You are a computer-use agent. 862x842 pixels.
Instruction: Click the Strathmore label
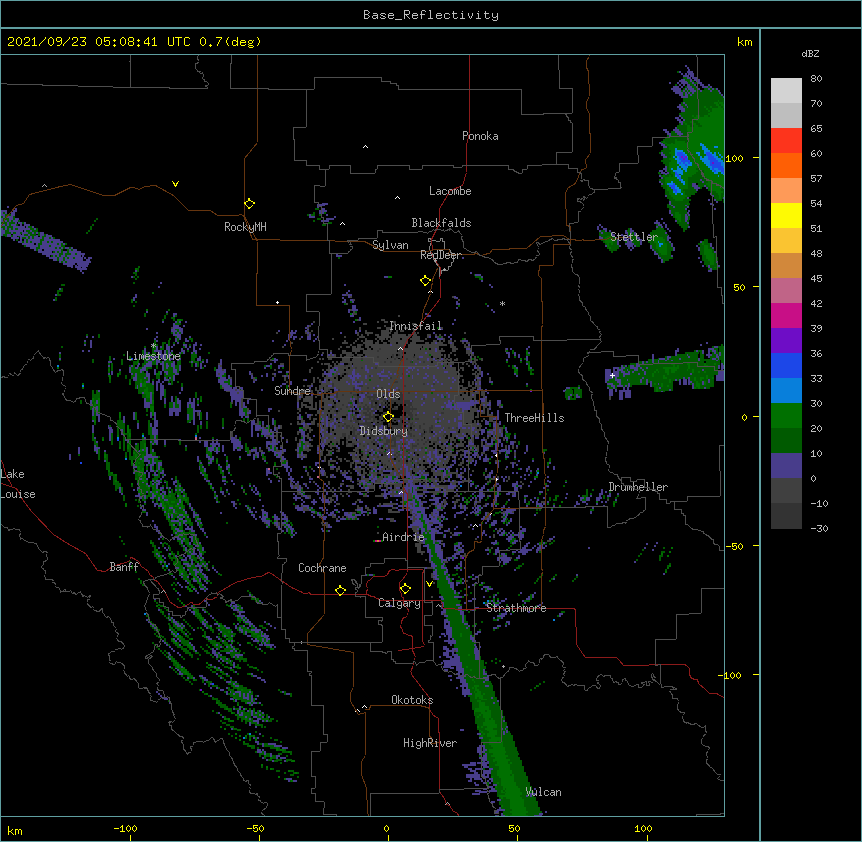coord(516,608)
